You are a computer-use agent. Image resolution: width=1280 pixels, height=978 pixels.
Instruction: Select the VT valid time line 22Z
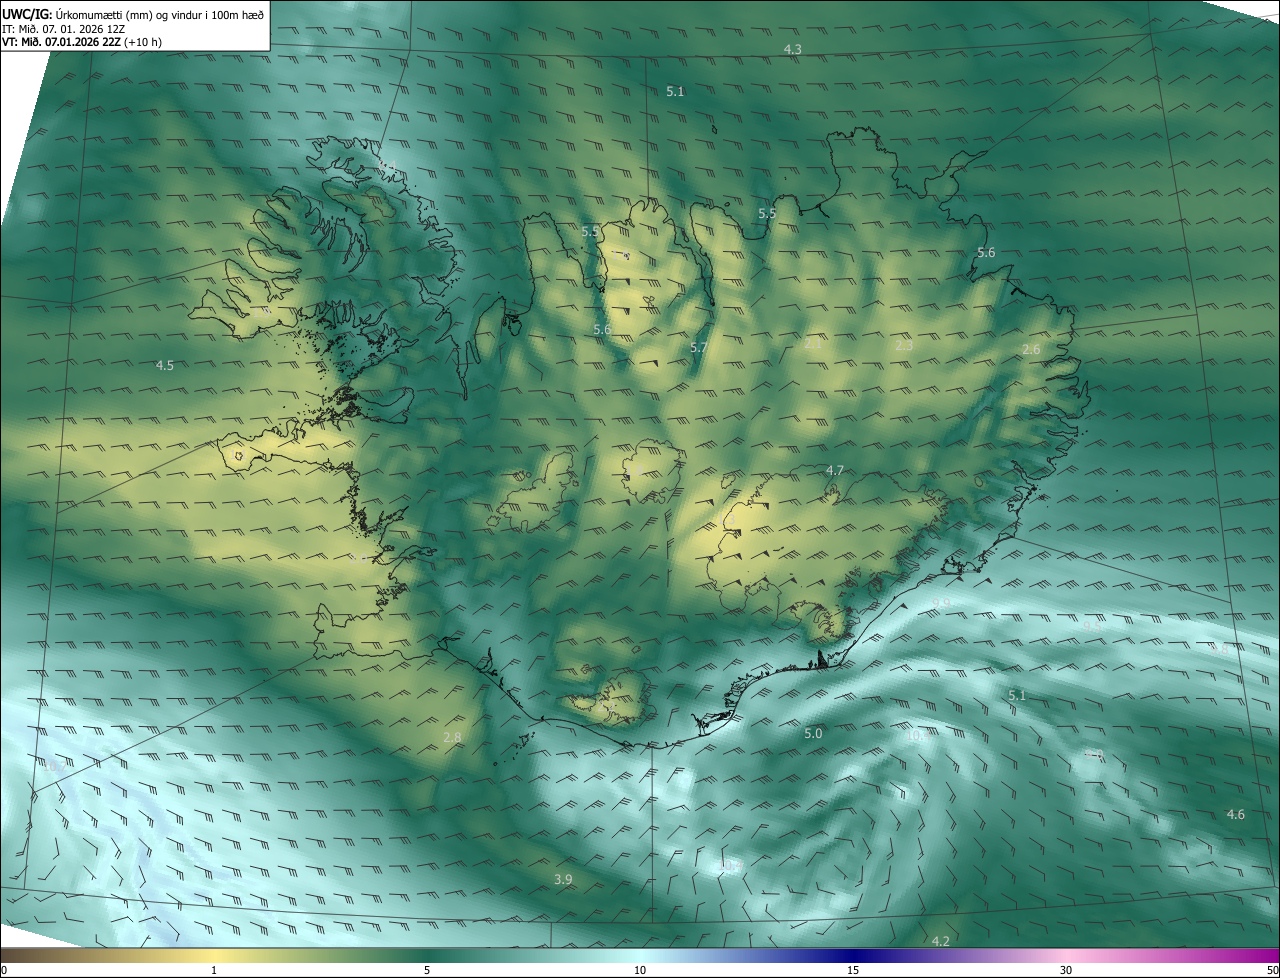click(x=82, y=42)
